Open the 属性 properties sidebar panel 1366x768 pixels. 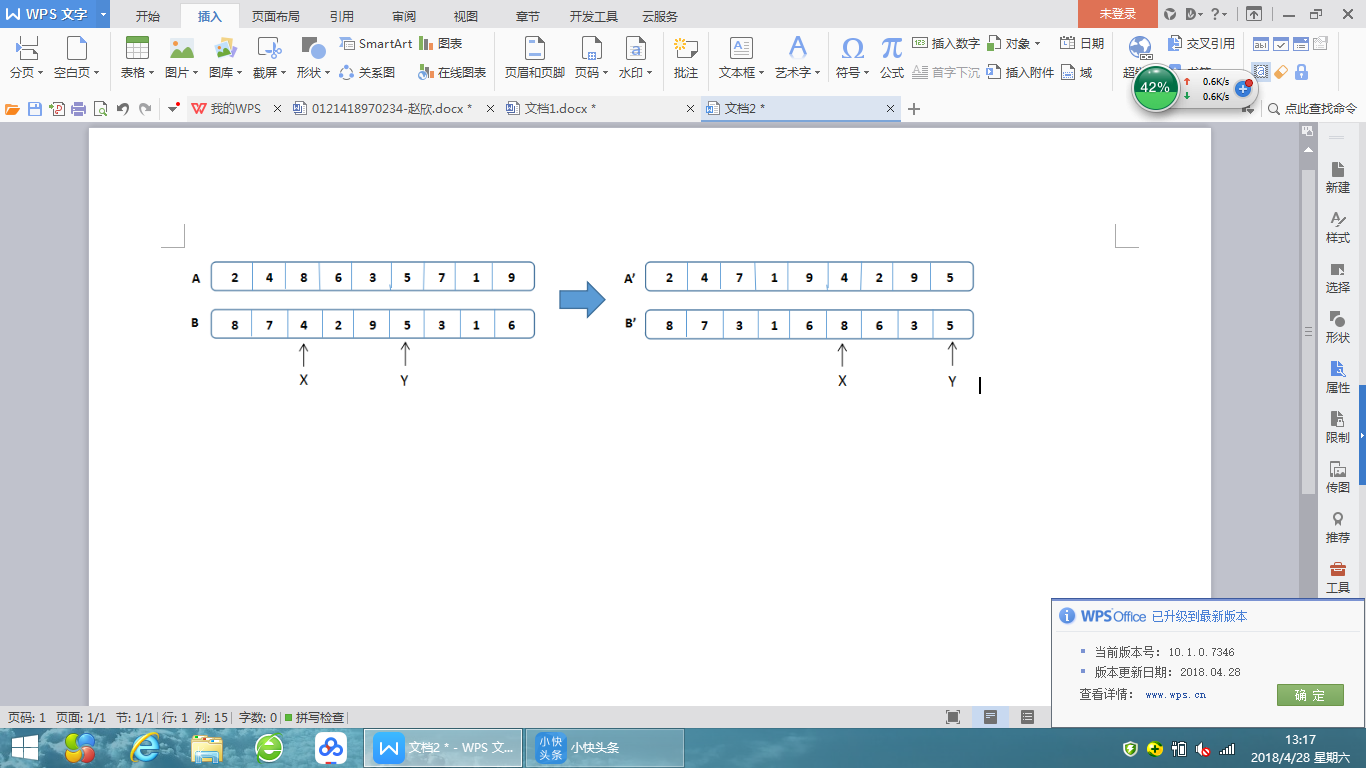pos(1337,377)
